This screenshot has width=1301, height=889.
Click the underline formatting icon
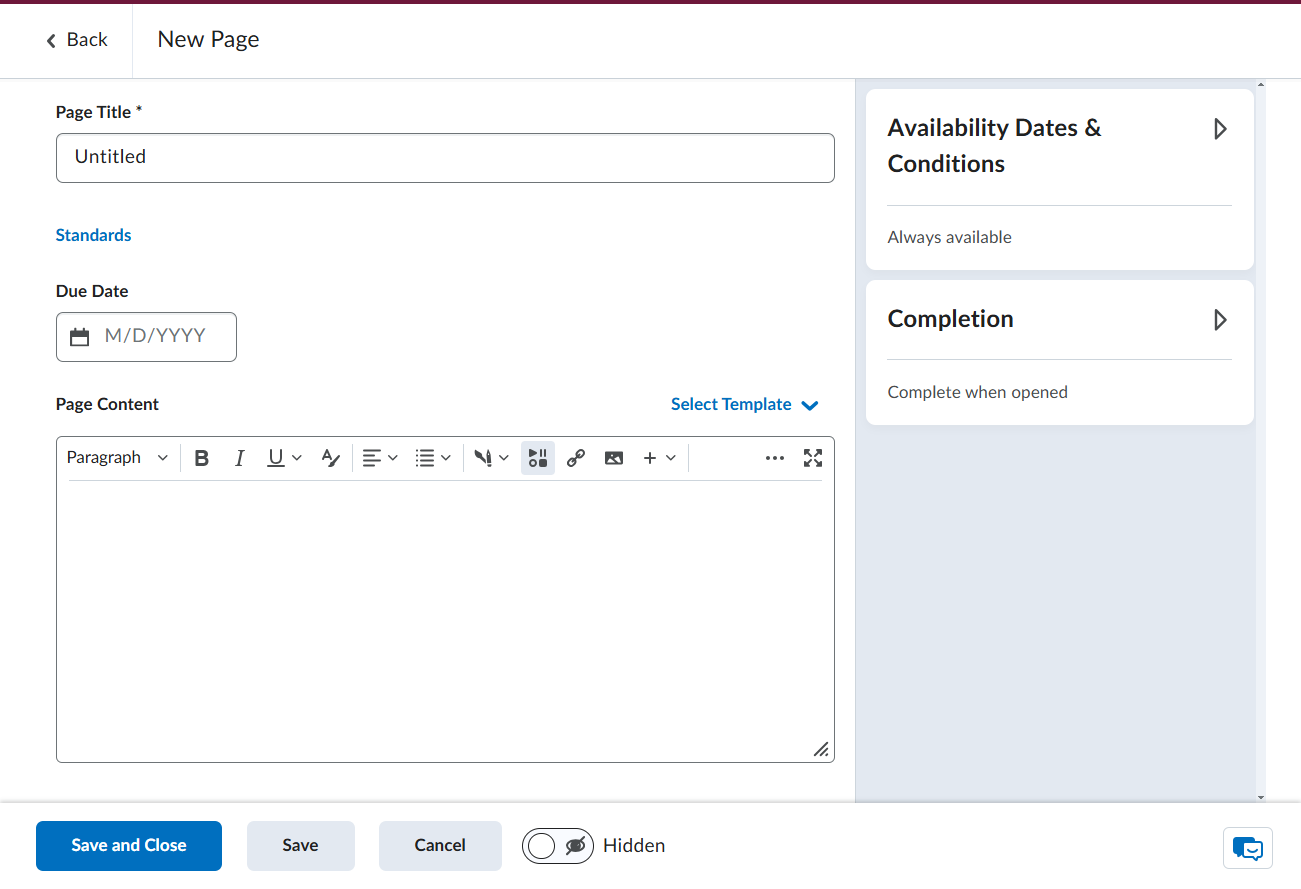[275, 458]
